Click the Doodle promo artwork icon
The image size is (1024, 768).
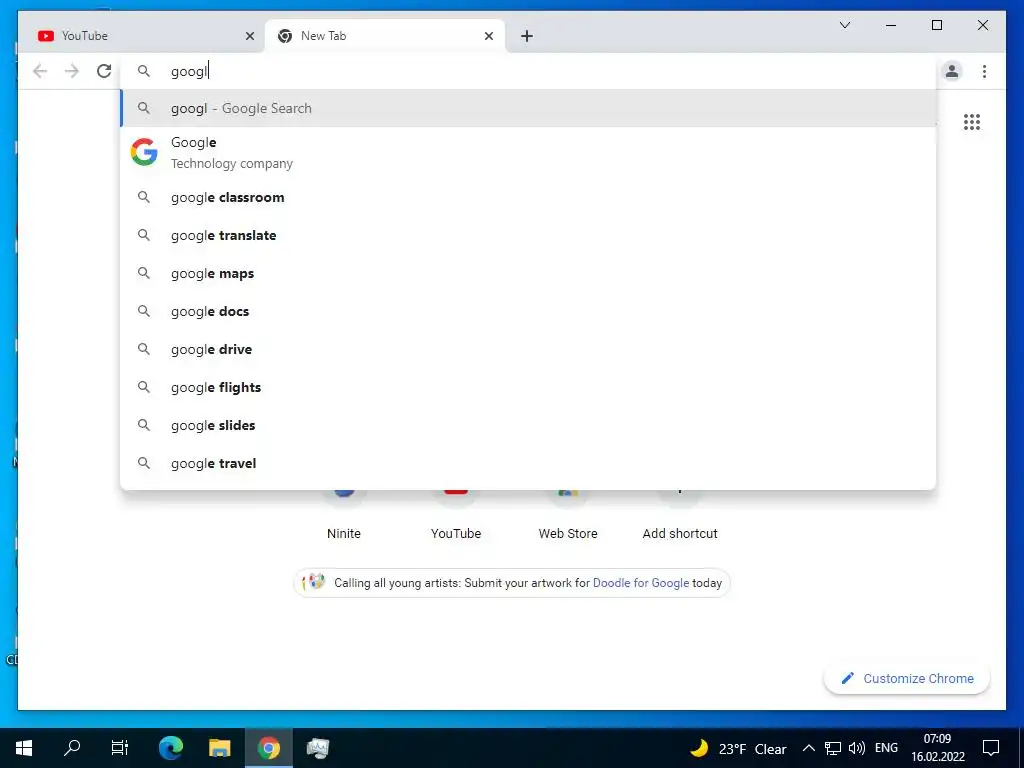pos(313,582)
